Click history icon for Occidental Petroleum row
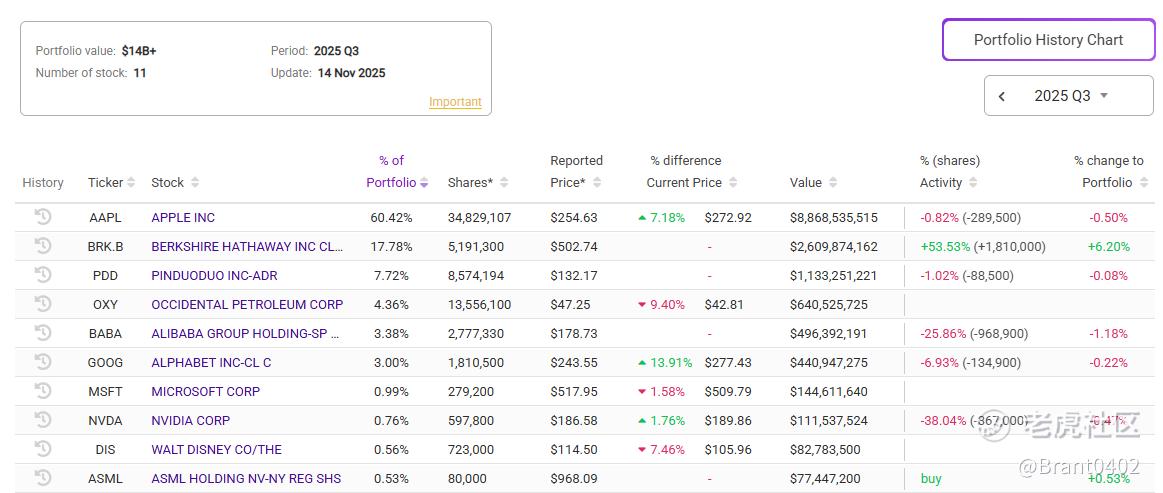This screenshot has width=1163, height=493. coord(42,303)
